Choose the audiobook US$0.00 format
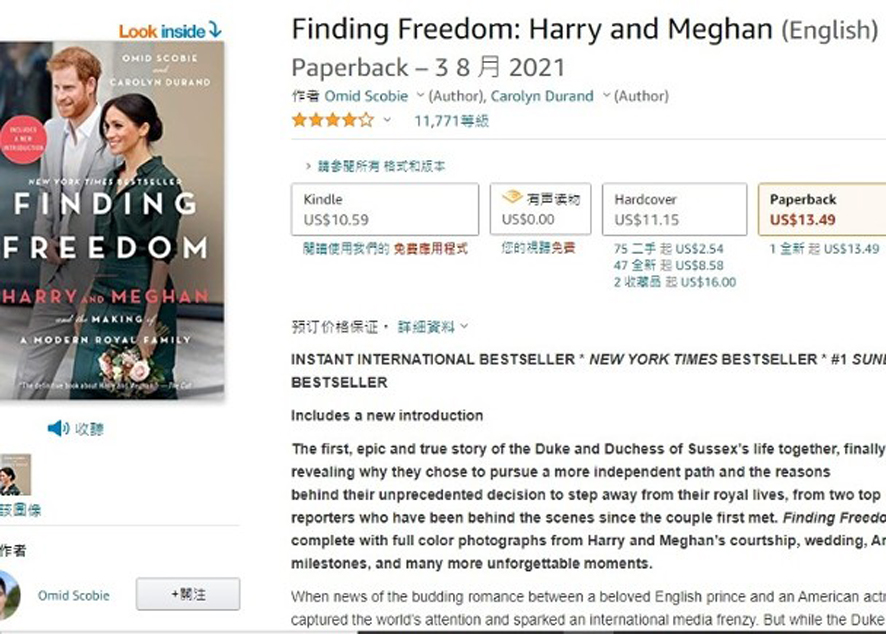 click(x=540, y=209)
